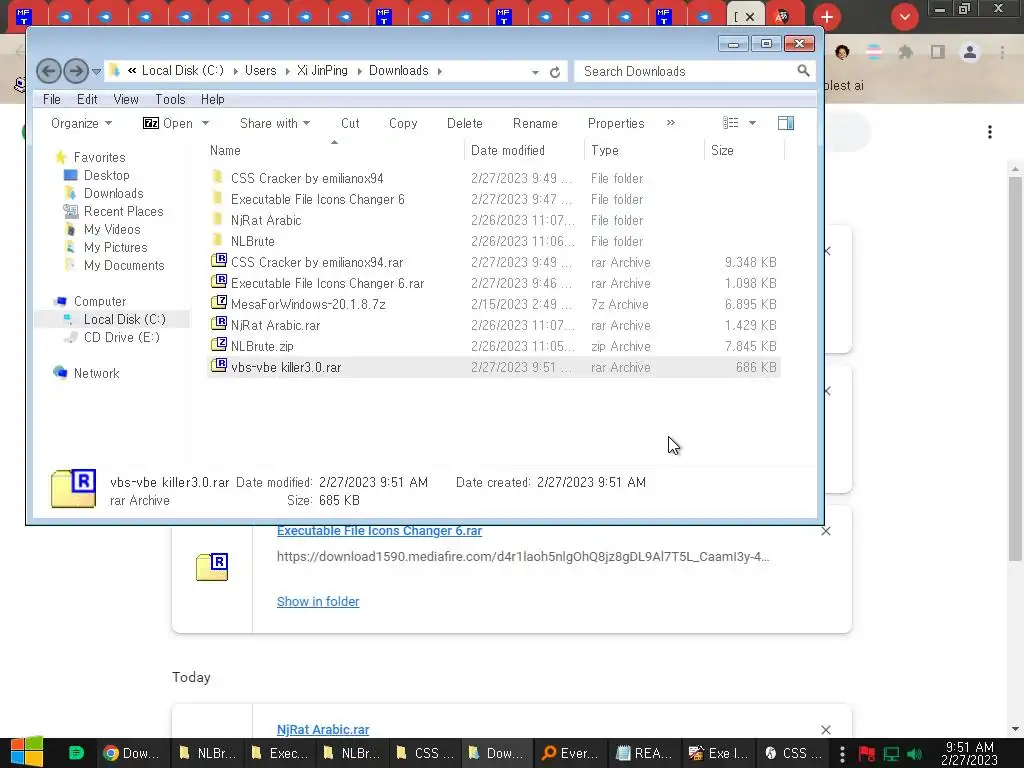Select NLBrute.zip archive file
Viewport: 1024px width, 768px height.
[x=493, y=346]
